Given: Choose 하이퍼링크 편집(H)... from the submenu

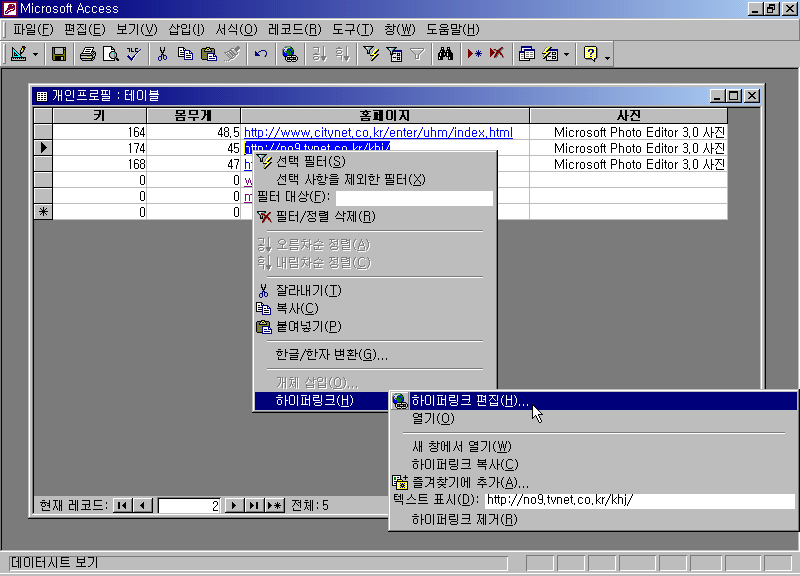Looking at the screenshot, I should click(470, 401).
